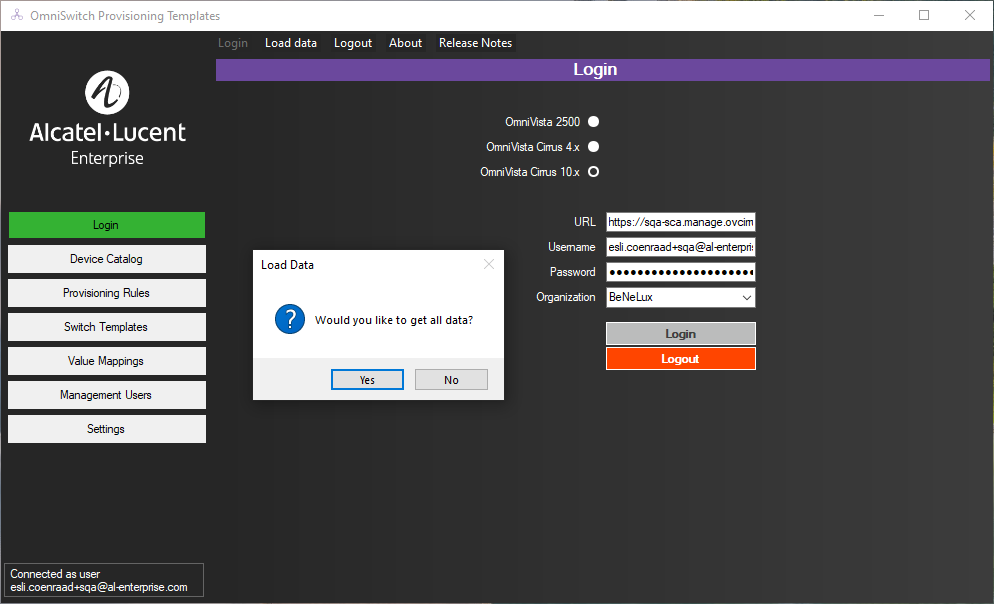Open Settings from sidebar
The width and height of the screenshot is (994, 604).
106,429
